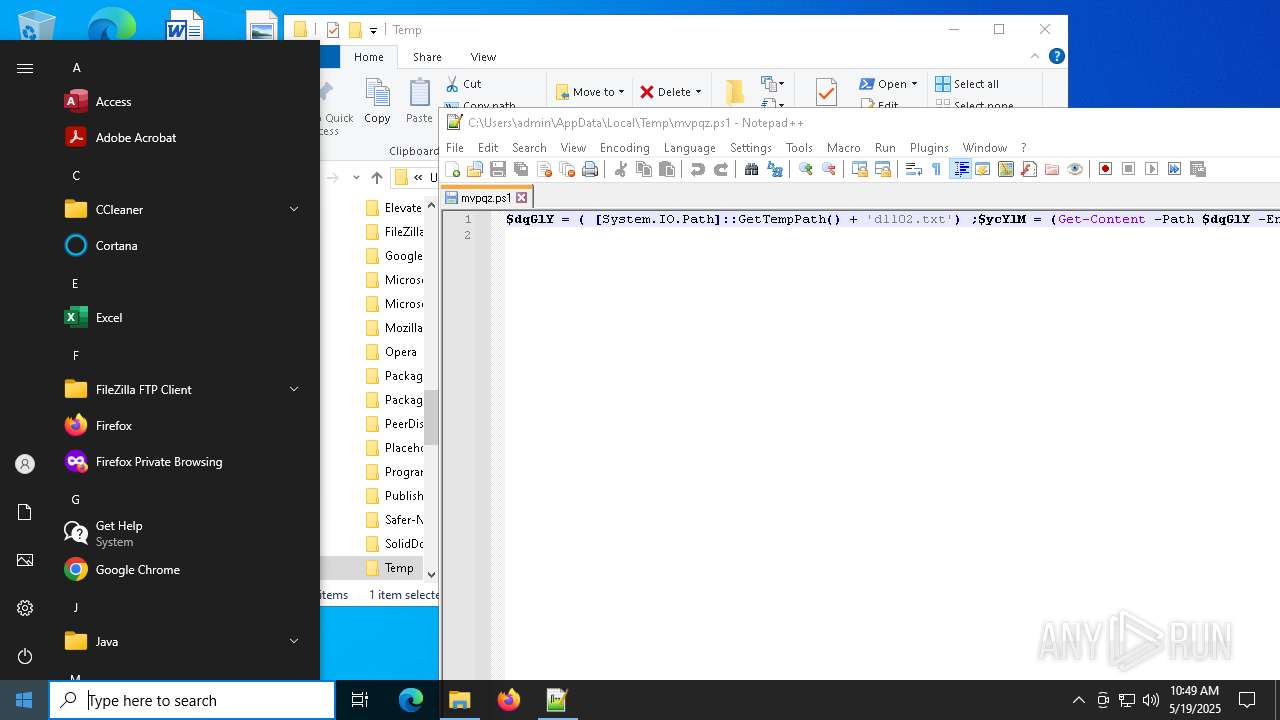Click Playback macro icon

point(1151,169)
